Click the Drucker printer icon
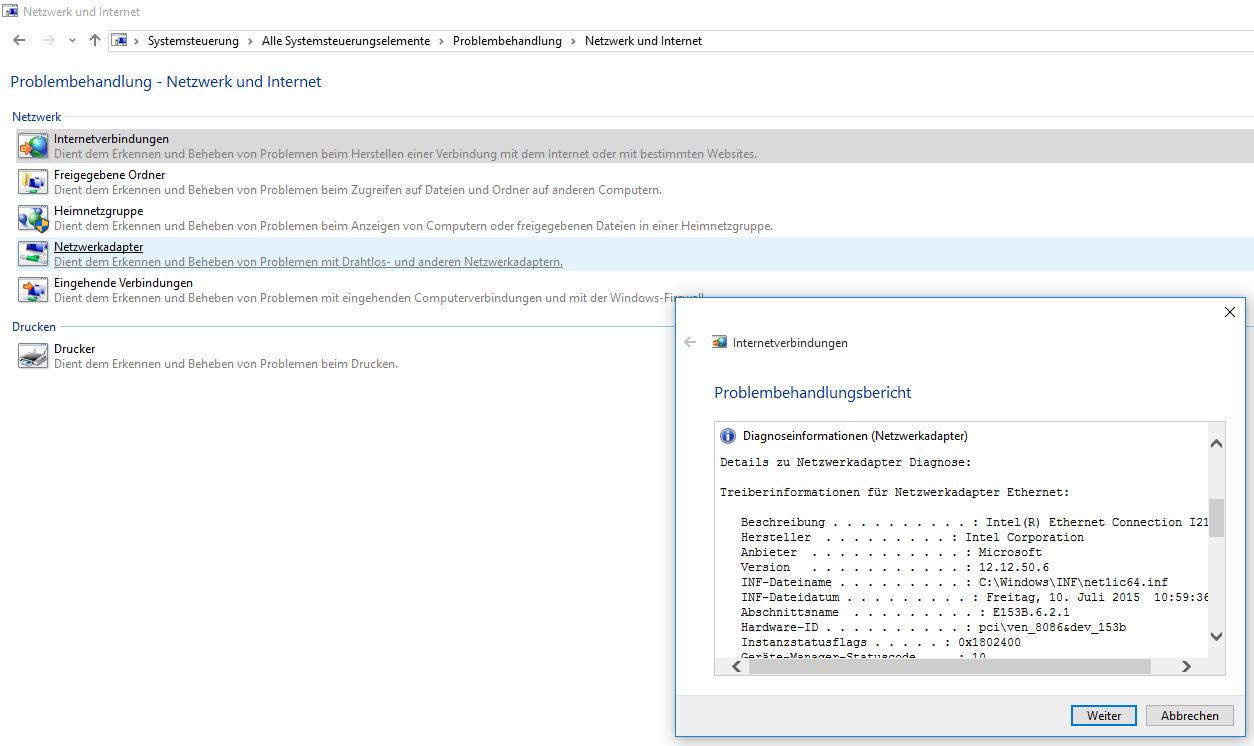Image resolution: width=1254 pixels, height=746 pixels. (x=33, y=356)
